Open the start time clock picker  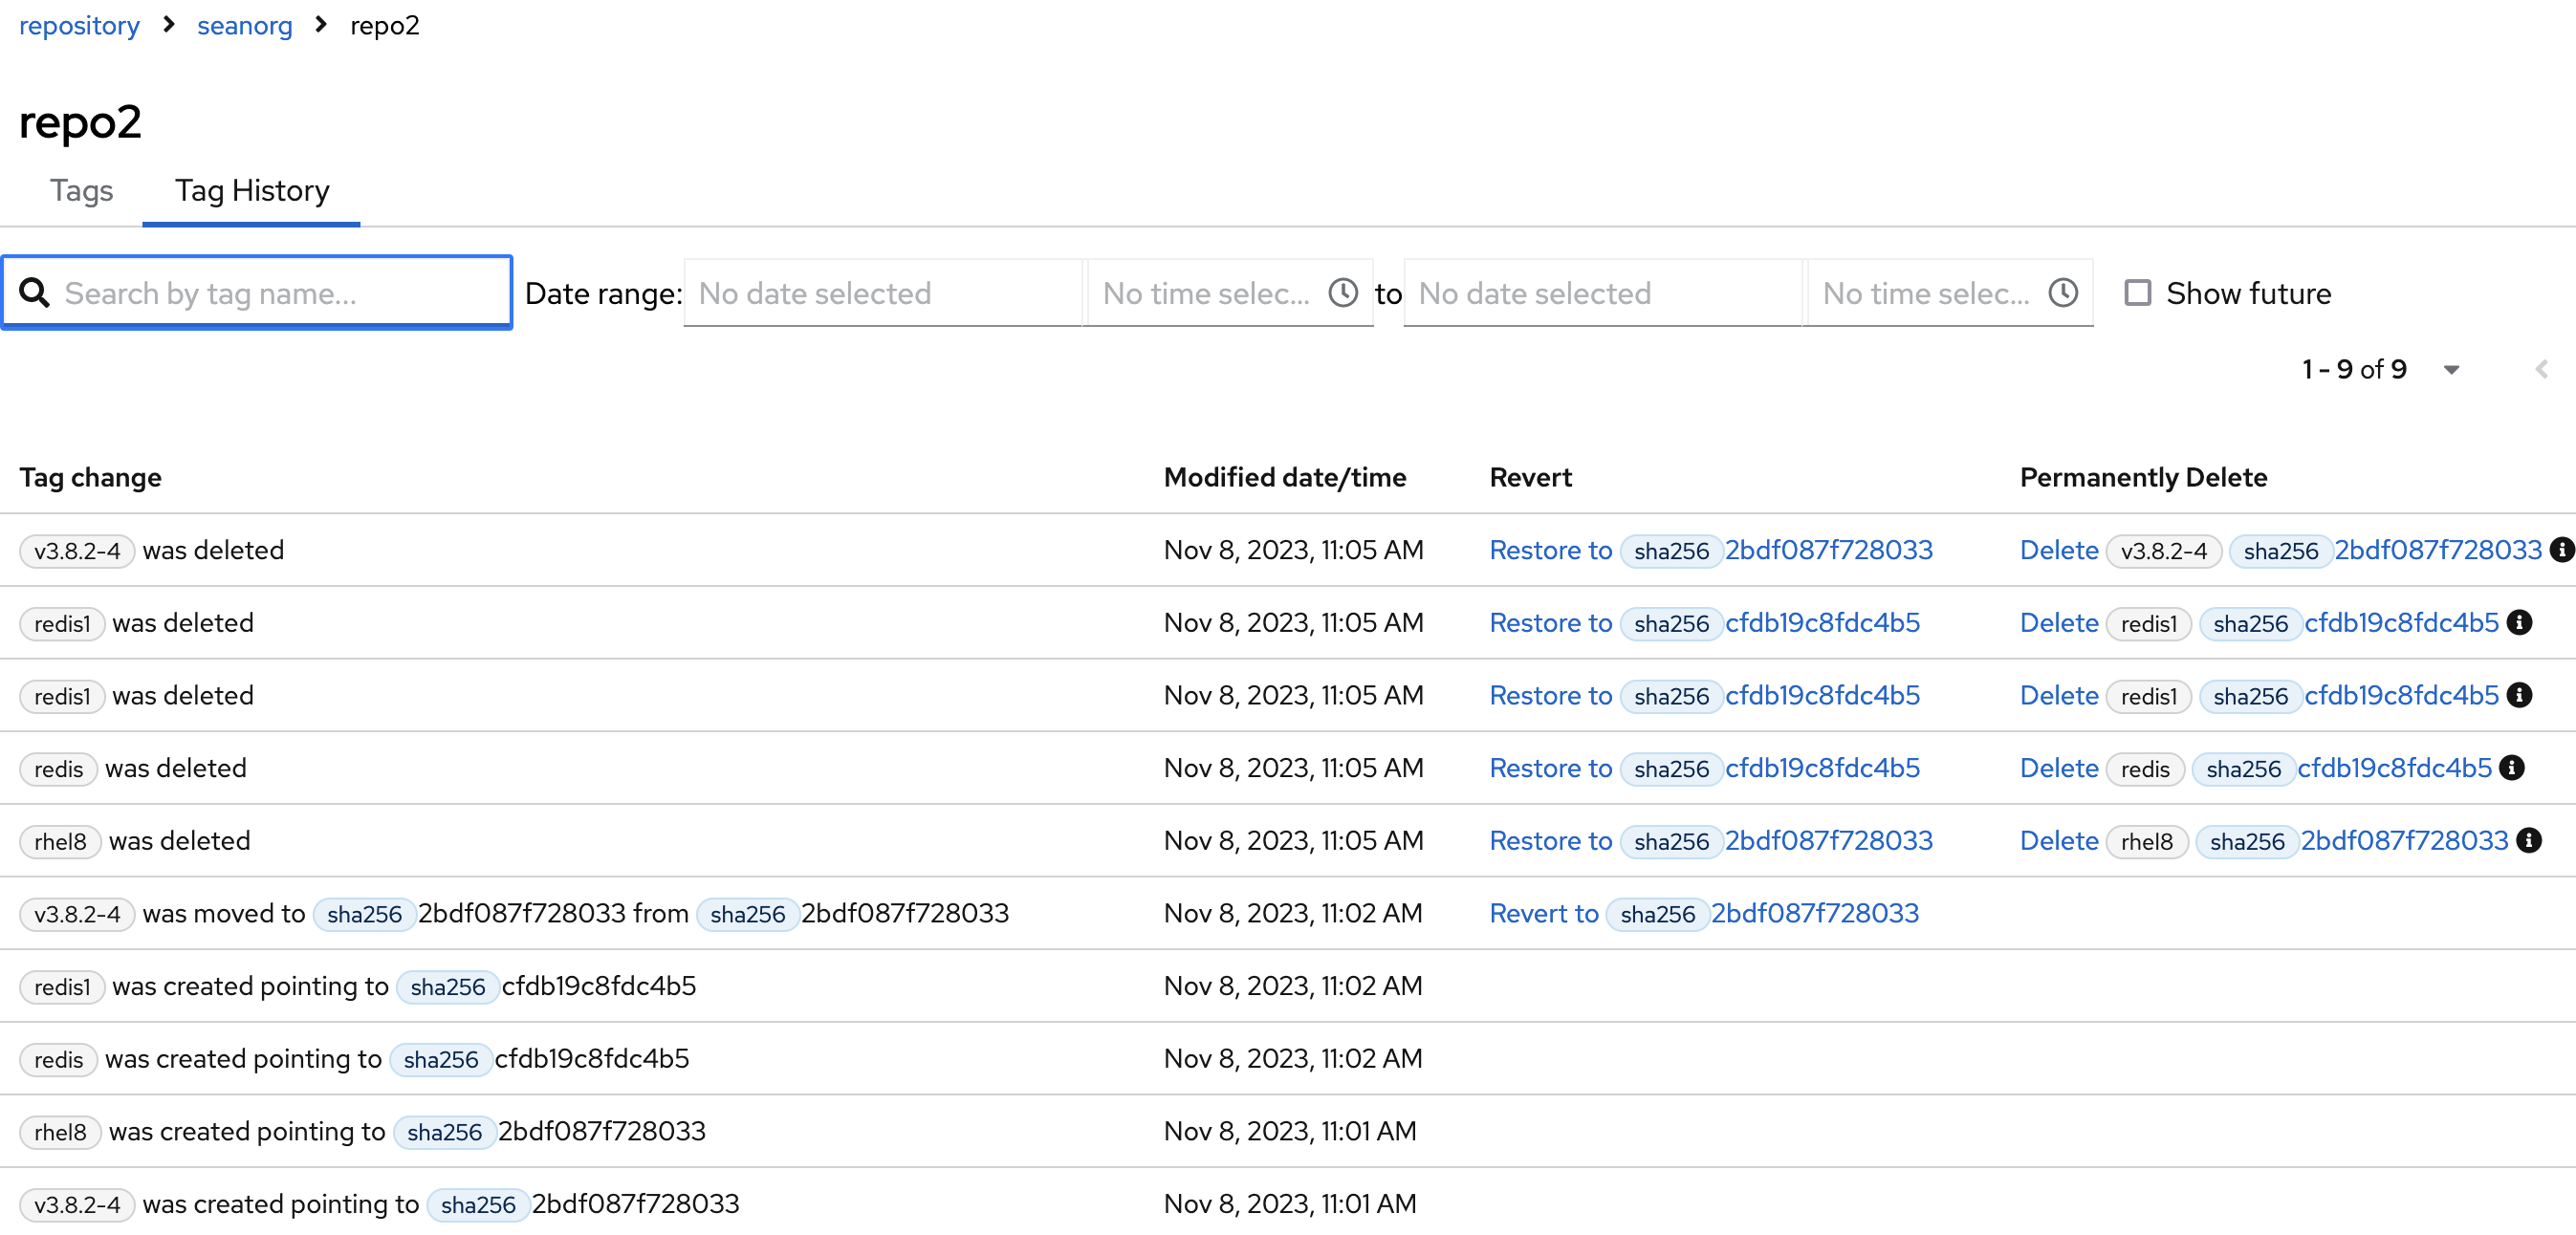(1342, 293)
